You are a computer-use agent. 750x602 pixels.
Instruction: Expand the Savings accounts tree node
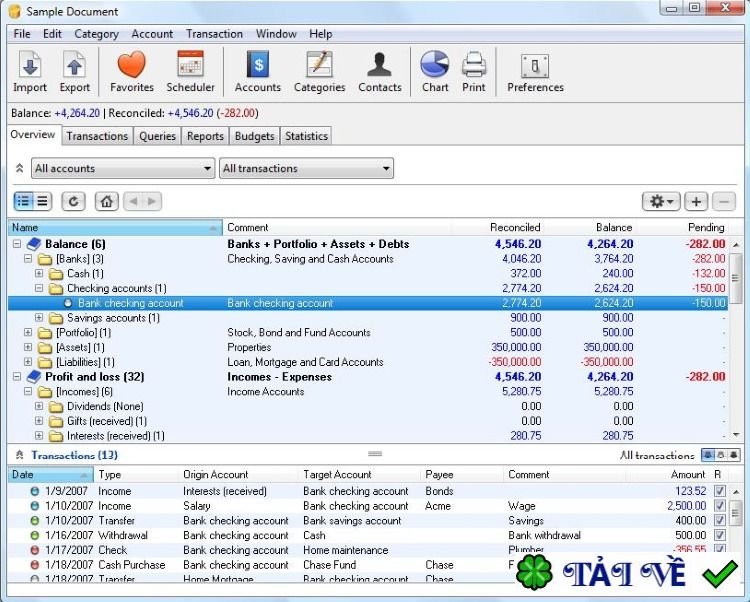40,318
